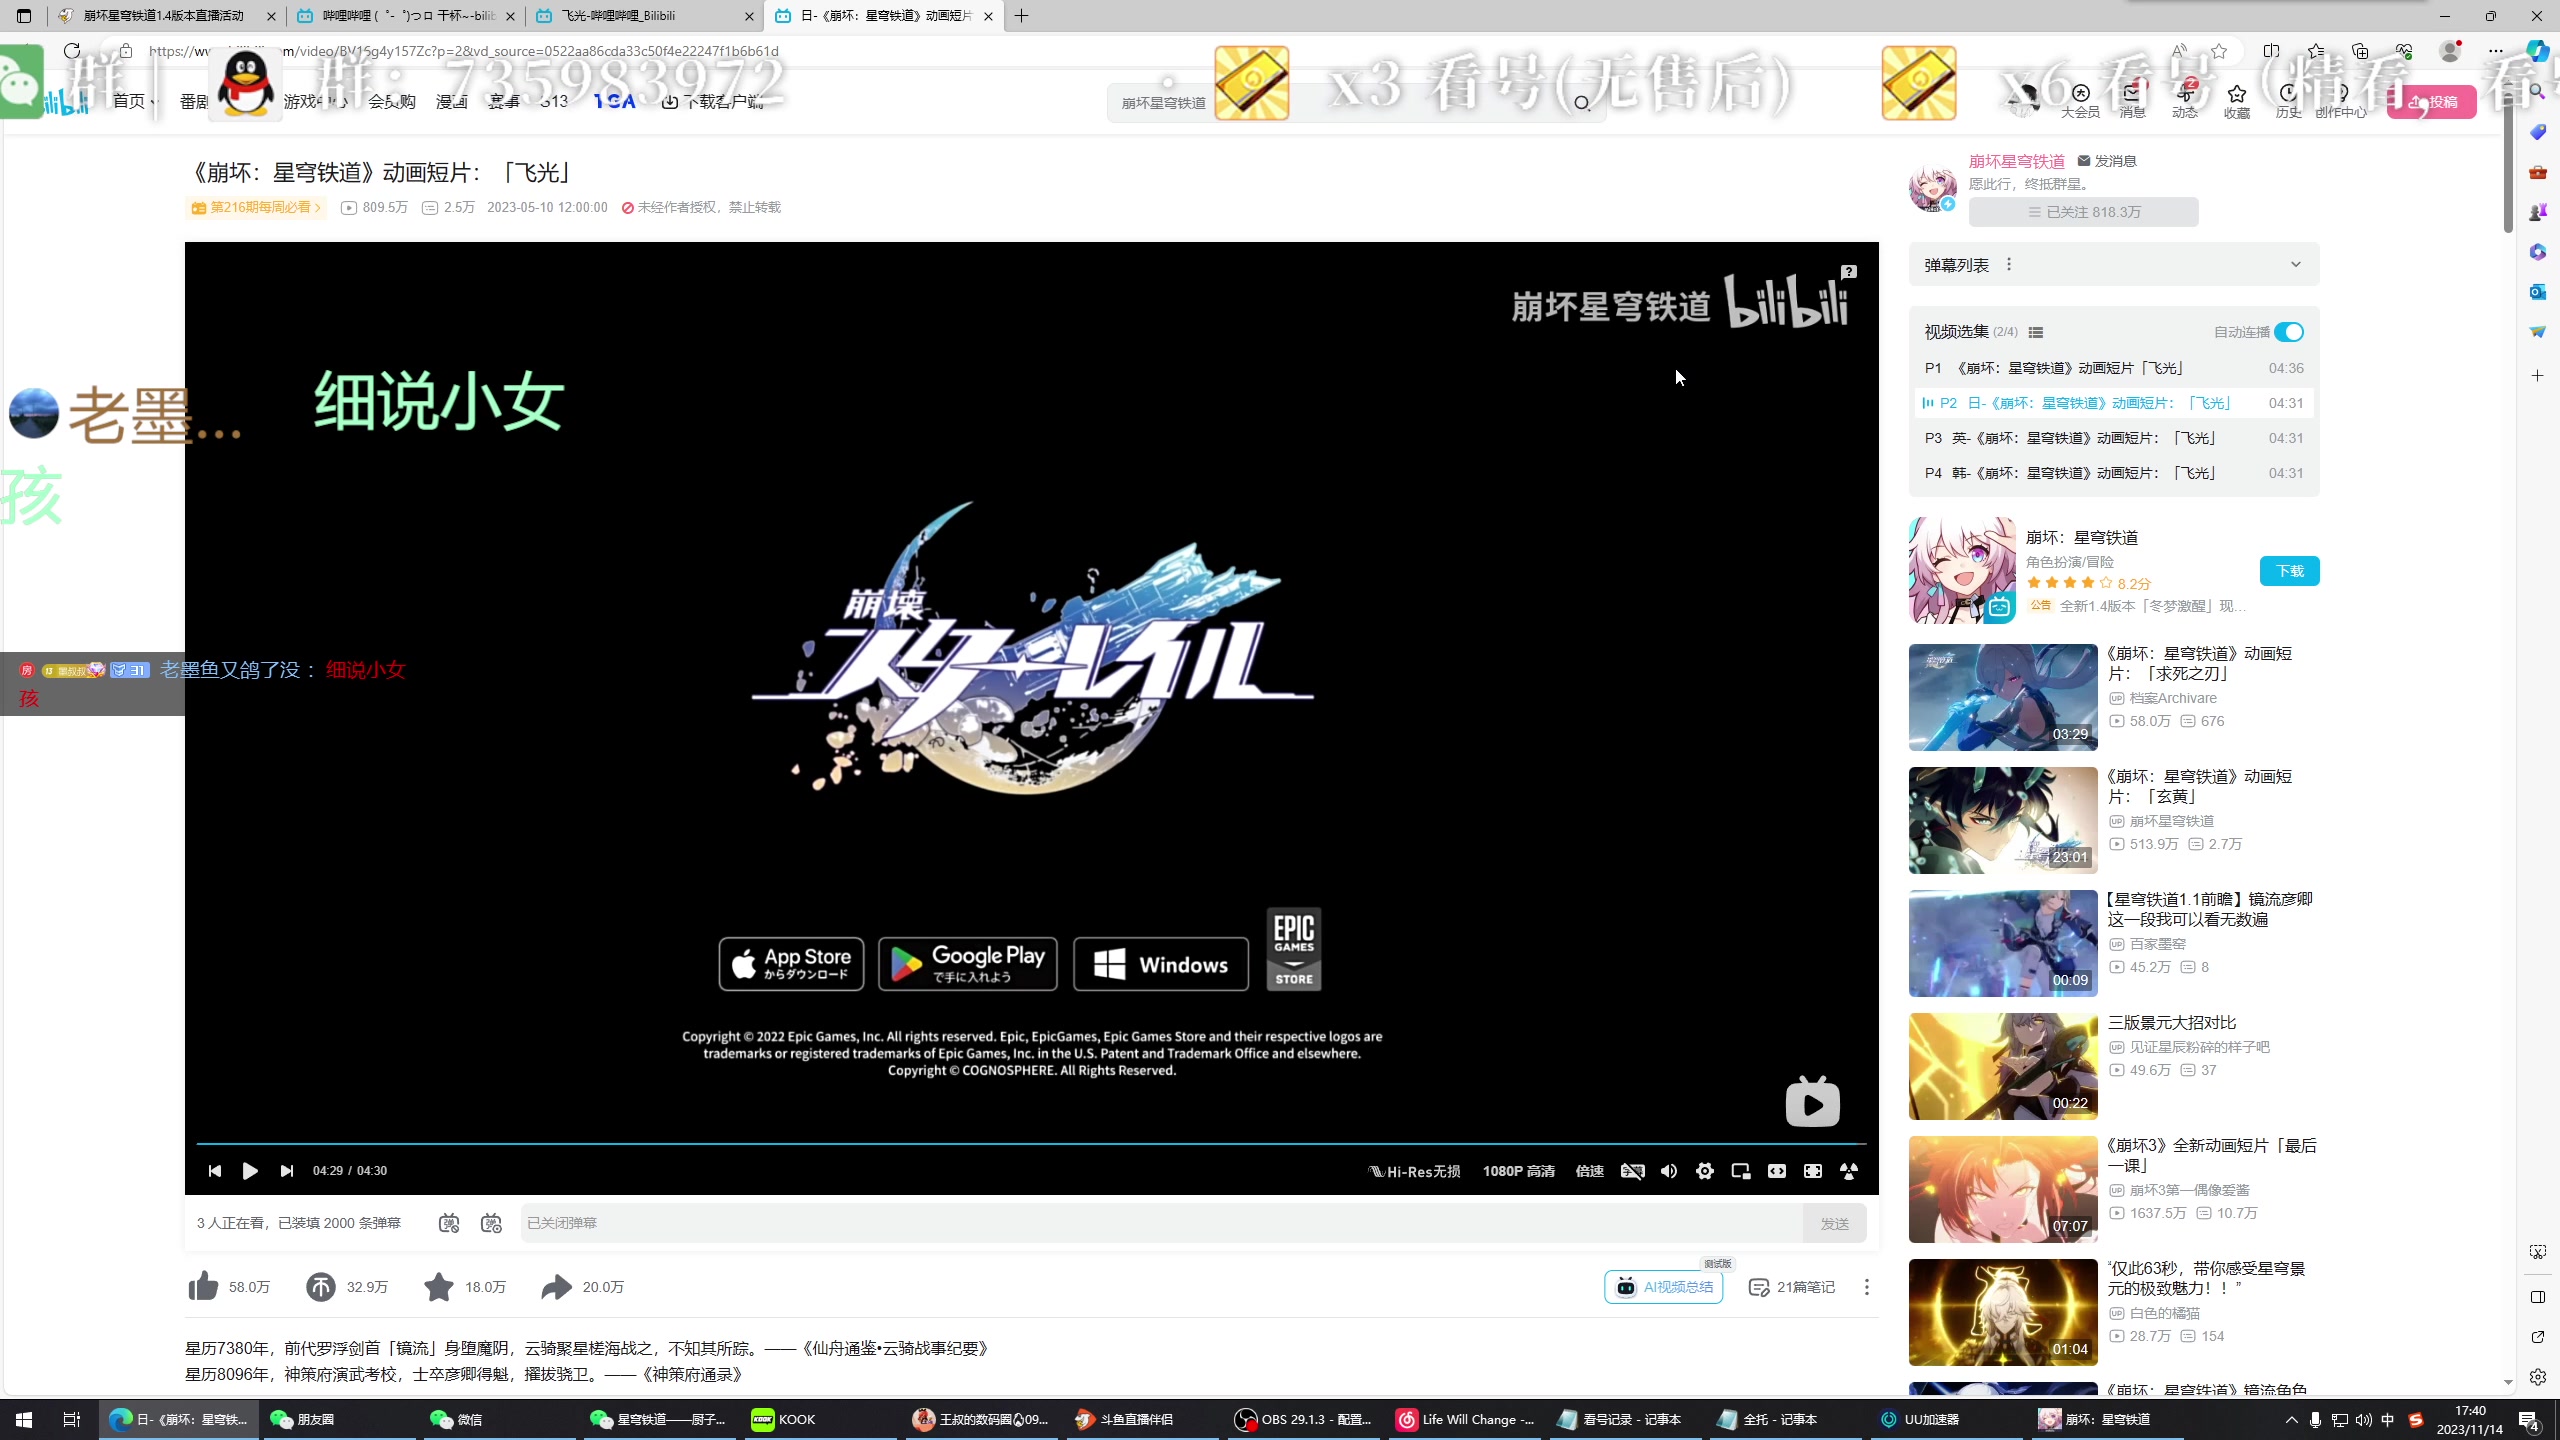Viewport: 2560px width, 1440px height.
Task: Click the volume speaker icon
Action: 1669,1171
